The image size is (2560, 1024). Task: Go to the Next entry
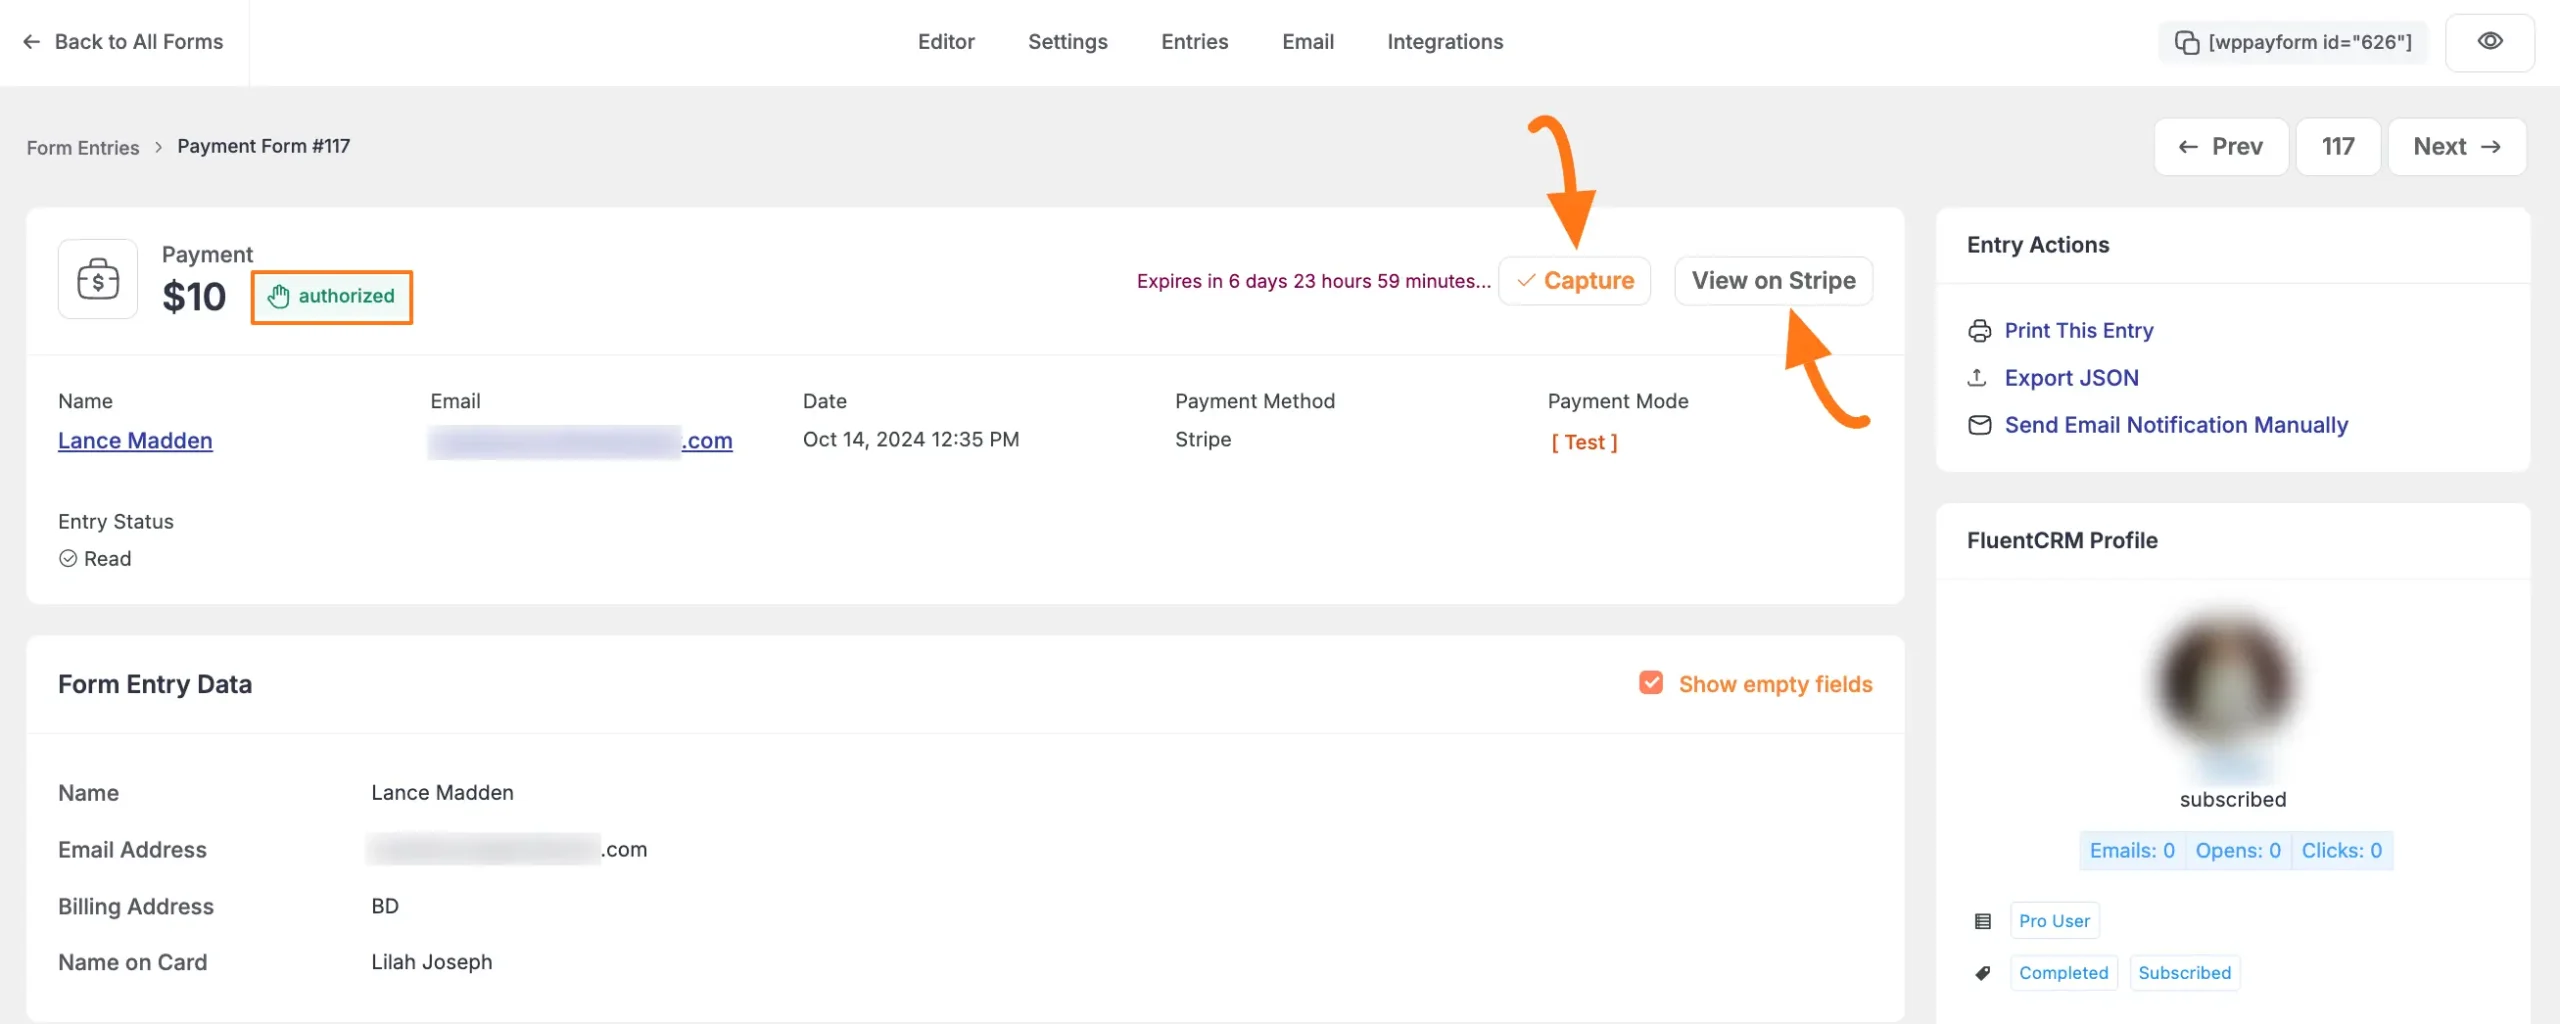click(x=2456, y=147)
